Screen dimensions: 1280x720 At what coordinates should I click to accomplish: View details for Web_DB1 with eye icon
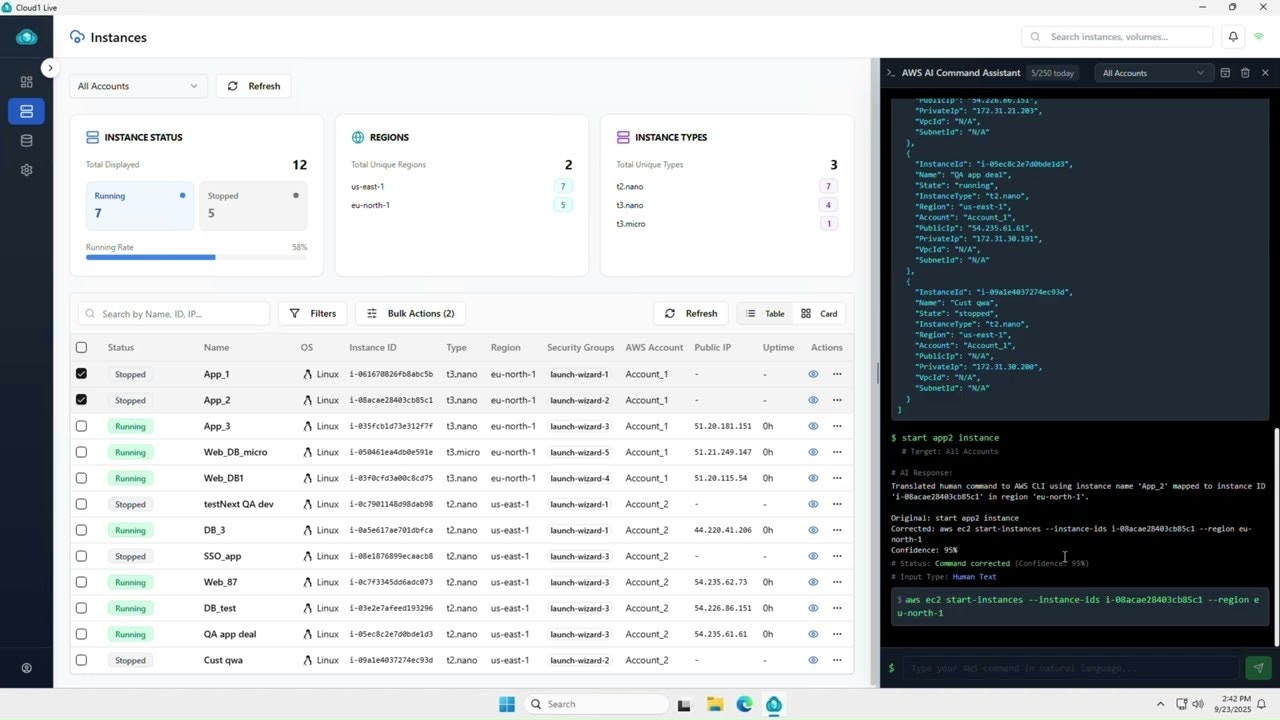point(813,478)
